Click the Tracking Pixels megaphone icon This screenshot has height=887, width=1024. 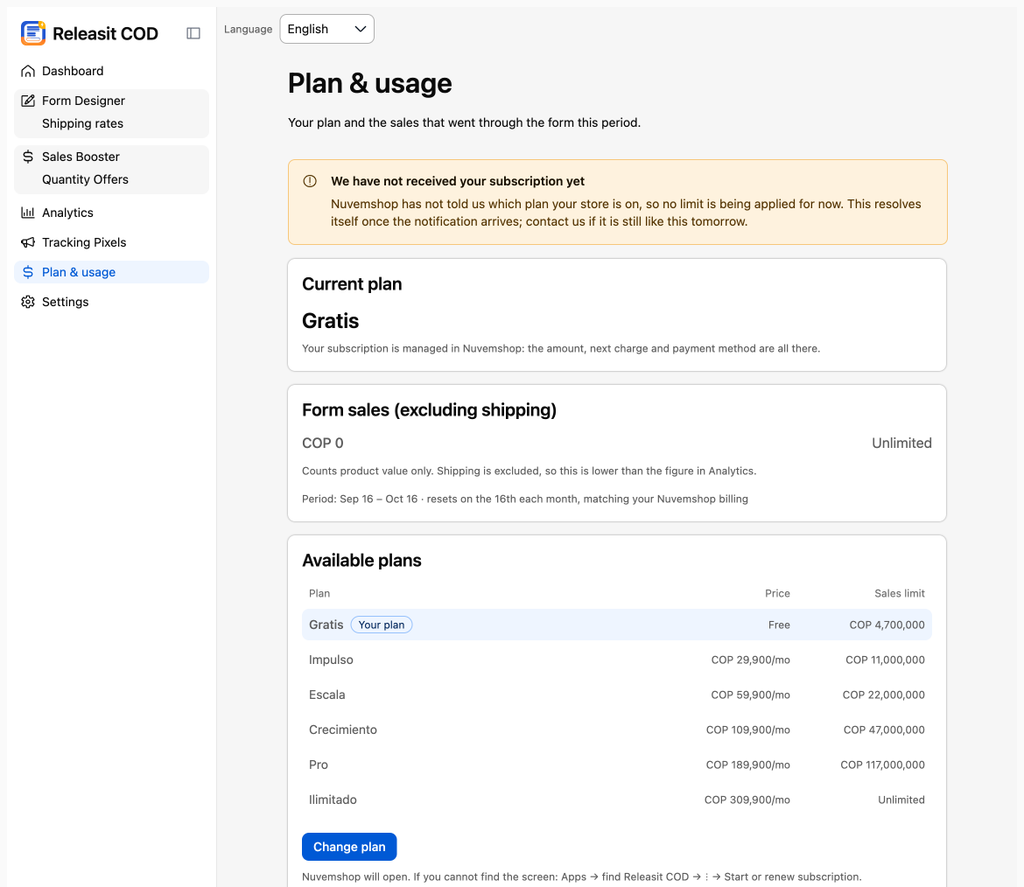point(27,242)
